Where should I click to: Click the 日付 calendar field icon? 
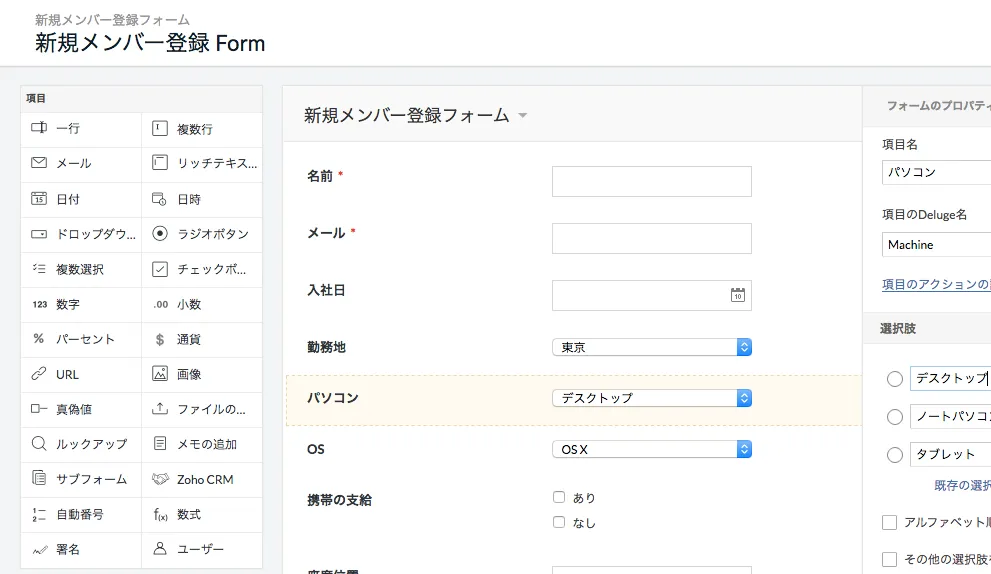coord(39,199)
